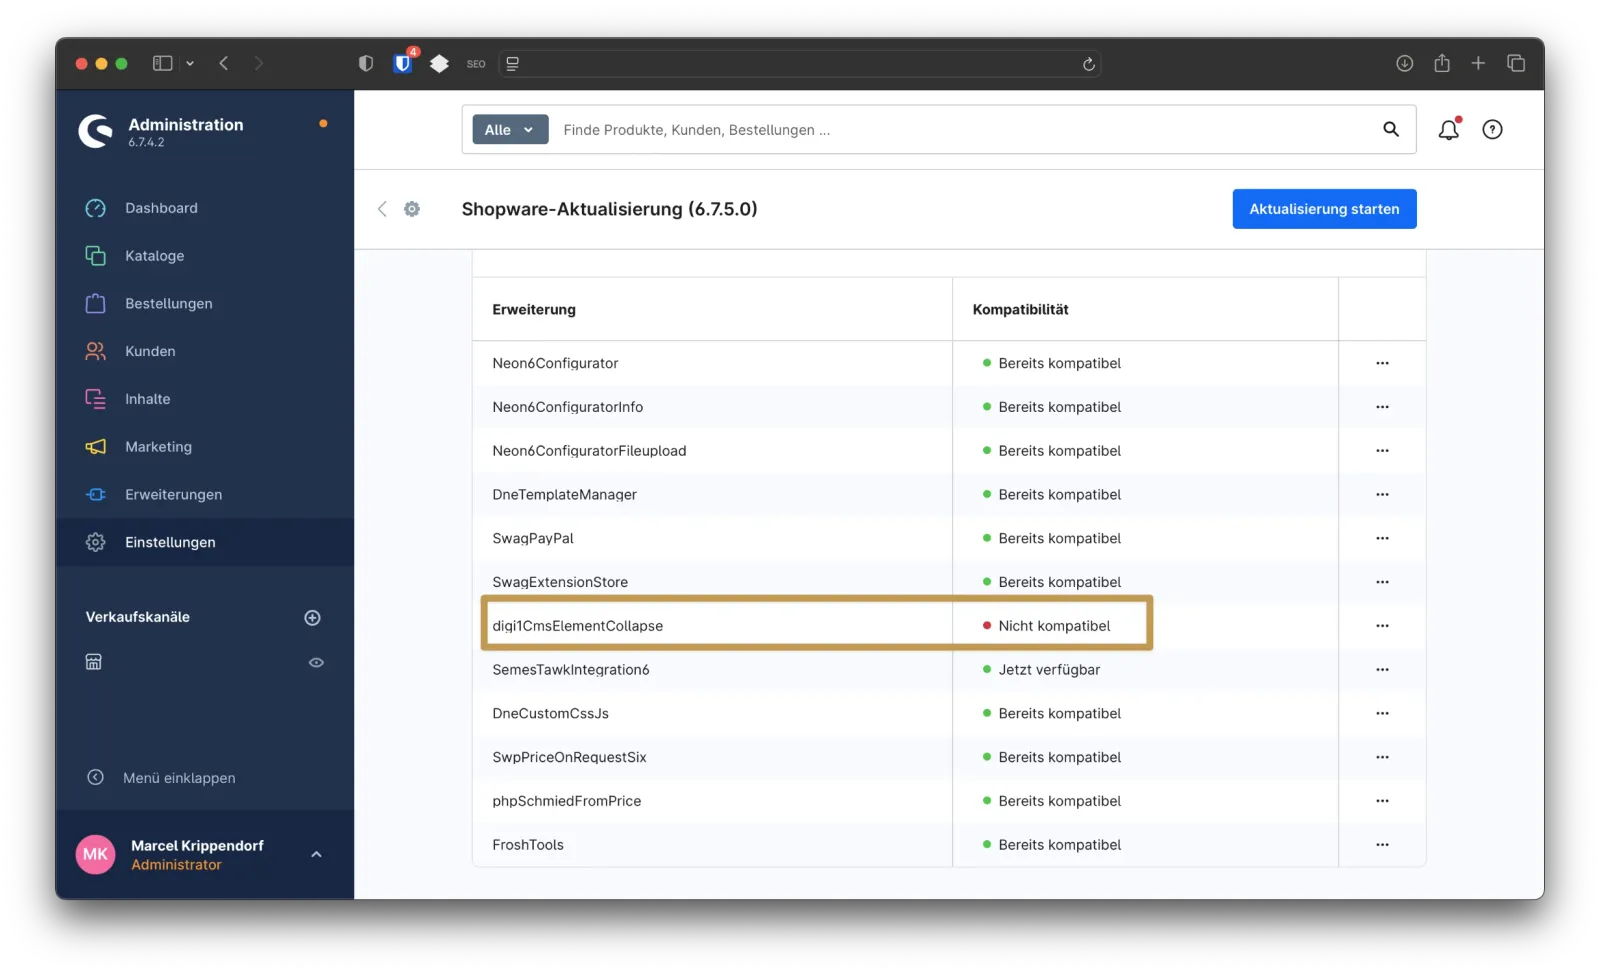Open the Alle search filter dropdown
This screenshot has height=973, width=1600.
[x=509, y=129]
